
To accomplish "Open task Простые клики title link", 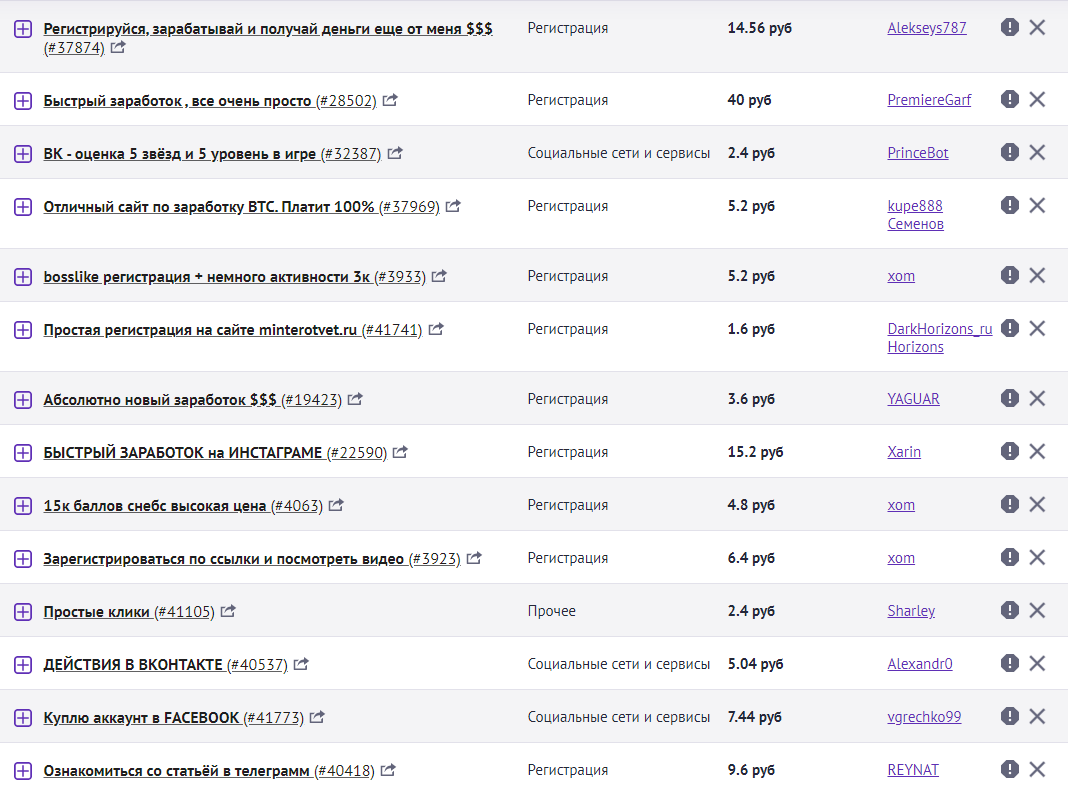I will point(129,612).
